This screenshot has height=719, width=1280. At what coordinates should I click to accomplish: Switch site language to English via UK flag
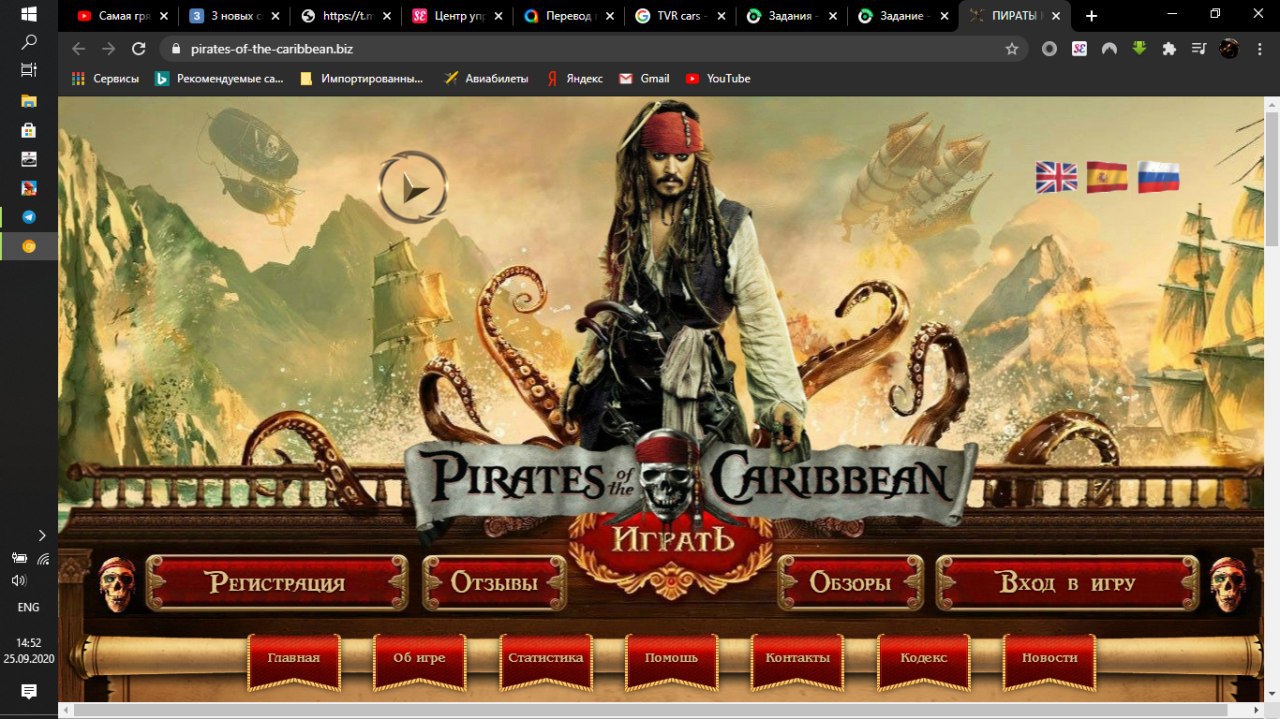coord(1056,177)
